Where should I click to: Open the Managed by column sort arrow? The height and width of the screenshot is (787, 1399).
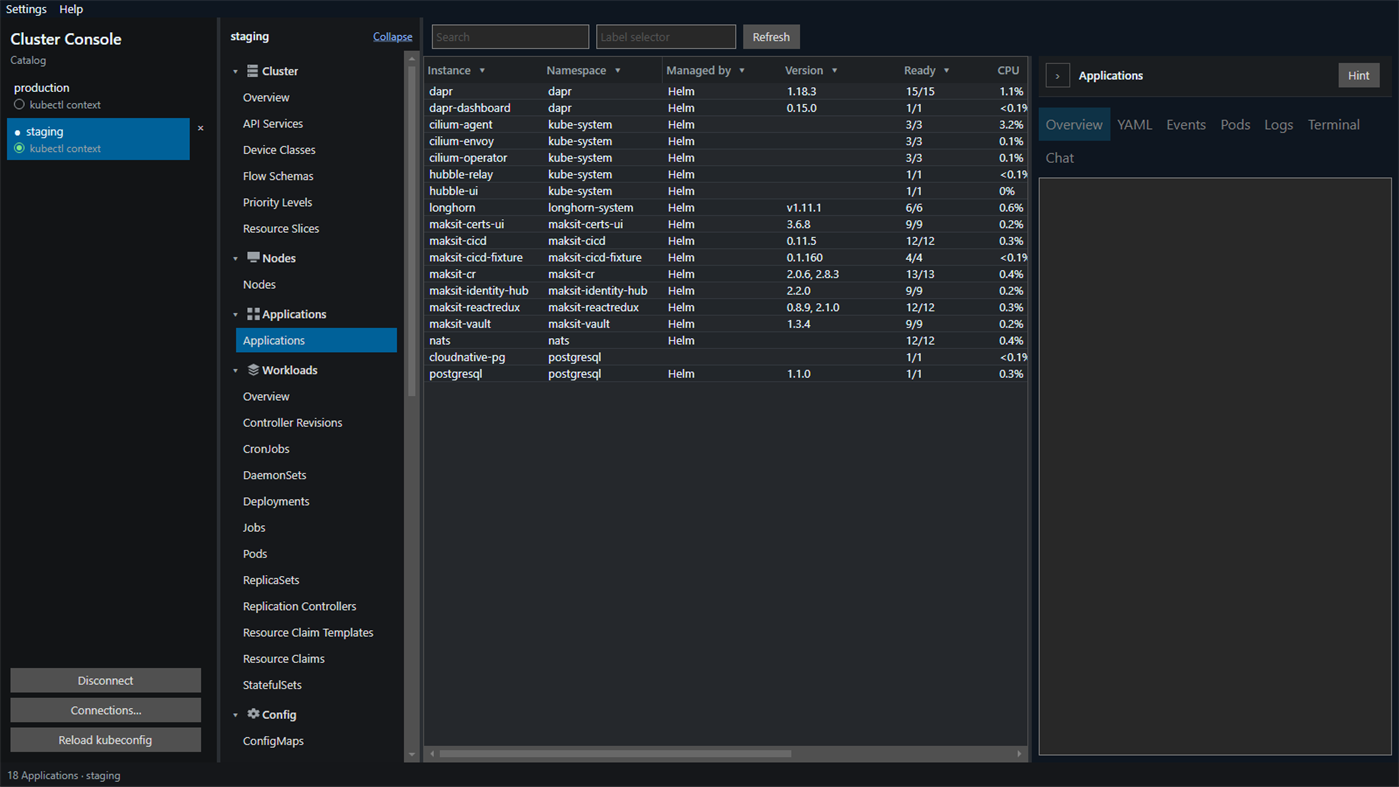click(742, 71)
